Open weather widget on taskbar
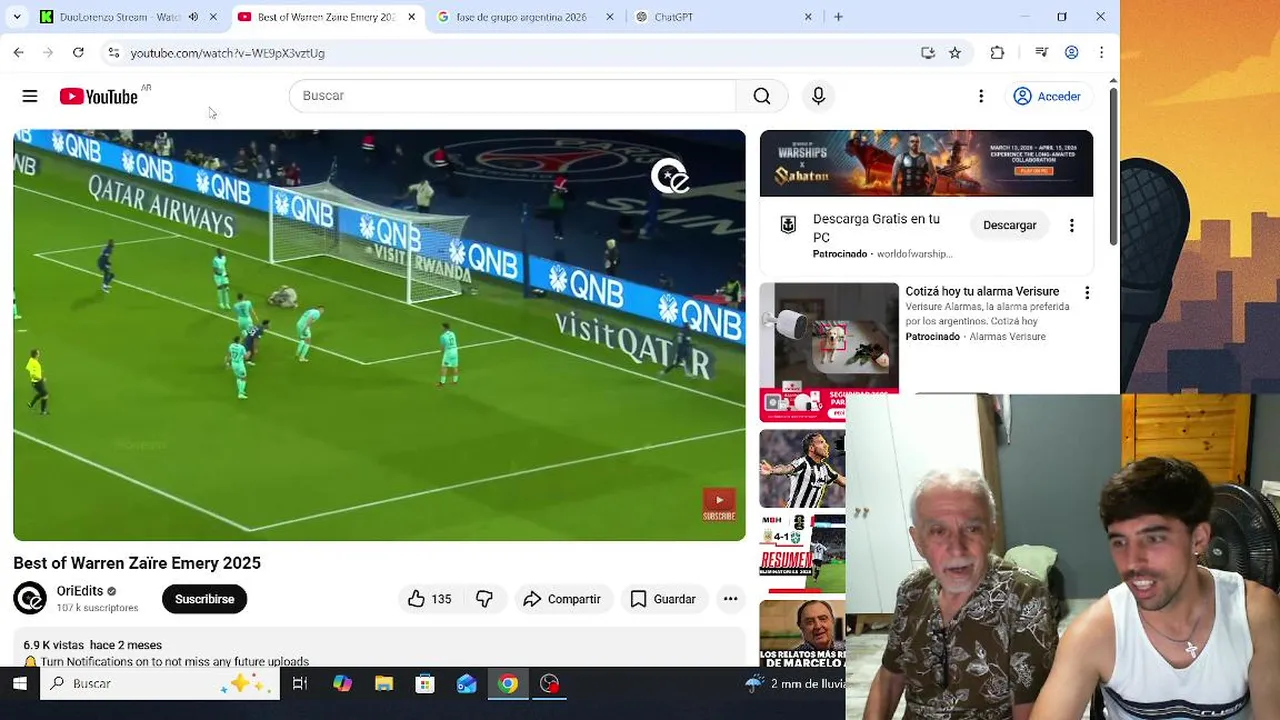 (x=795, y=684)
